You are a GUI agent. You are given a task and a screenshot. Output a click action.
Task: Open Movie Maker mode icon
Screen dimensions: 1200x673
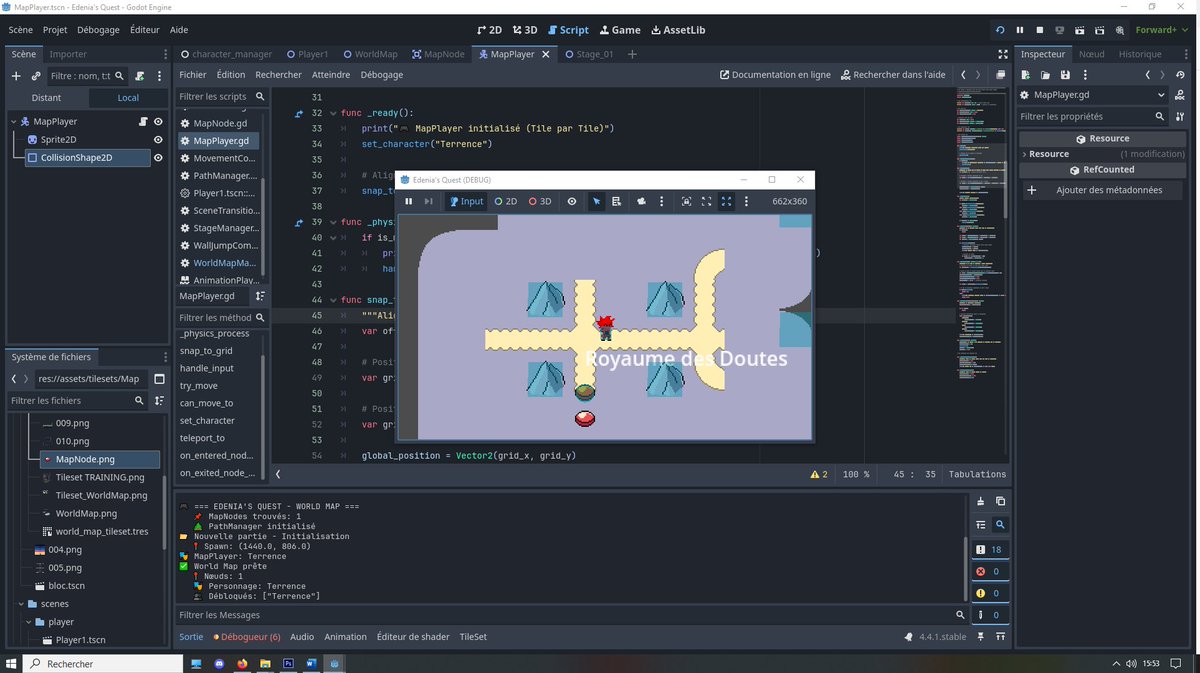1120,30
